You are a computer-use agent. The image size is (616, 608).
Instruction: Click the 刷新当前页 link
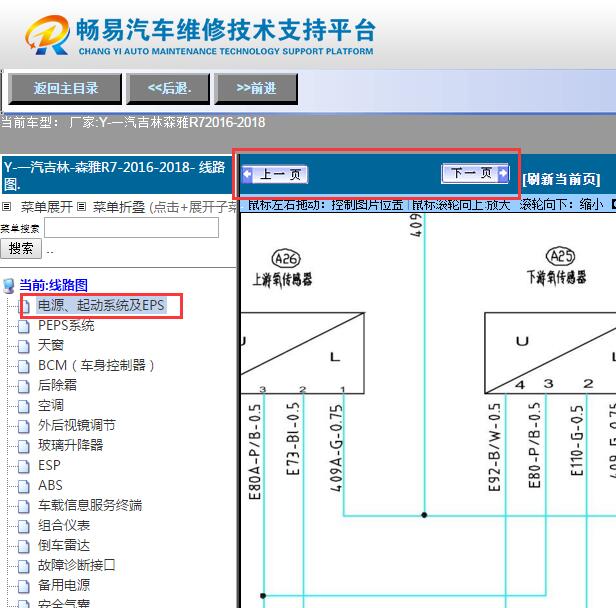(x=561, y=179)
